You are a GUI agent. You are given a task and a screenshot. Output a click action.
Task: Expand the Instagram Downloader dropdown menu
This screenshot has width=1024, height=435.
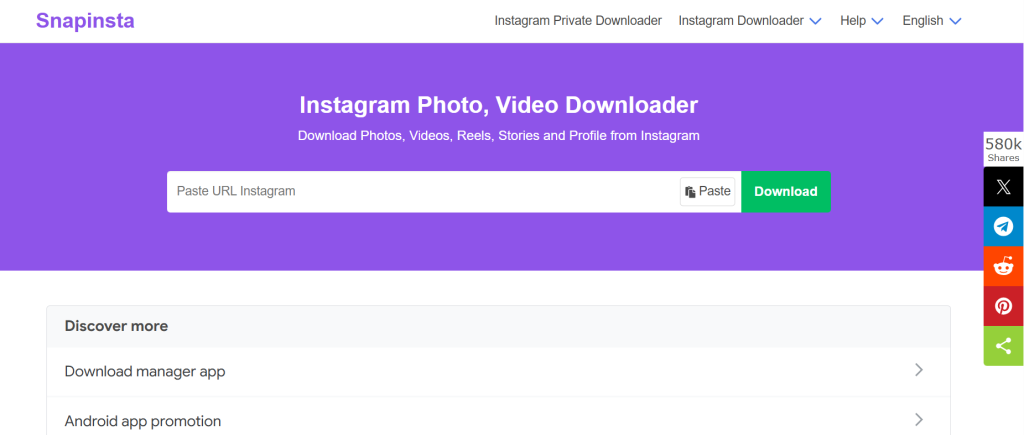[x=749, y=21]
